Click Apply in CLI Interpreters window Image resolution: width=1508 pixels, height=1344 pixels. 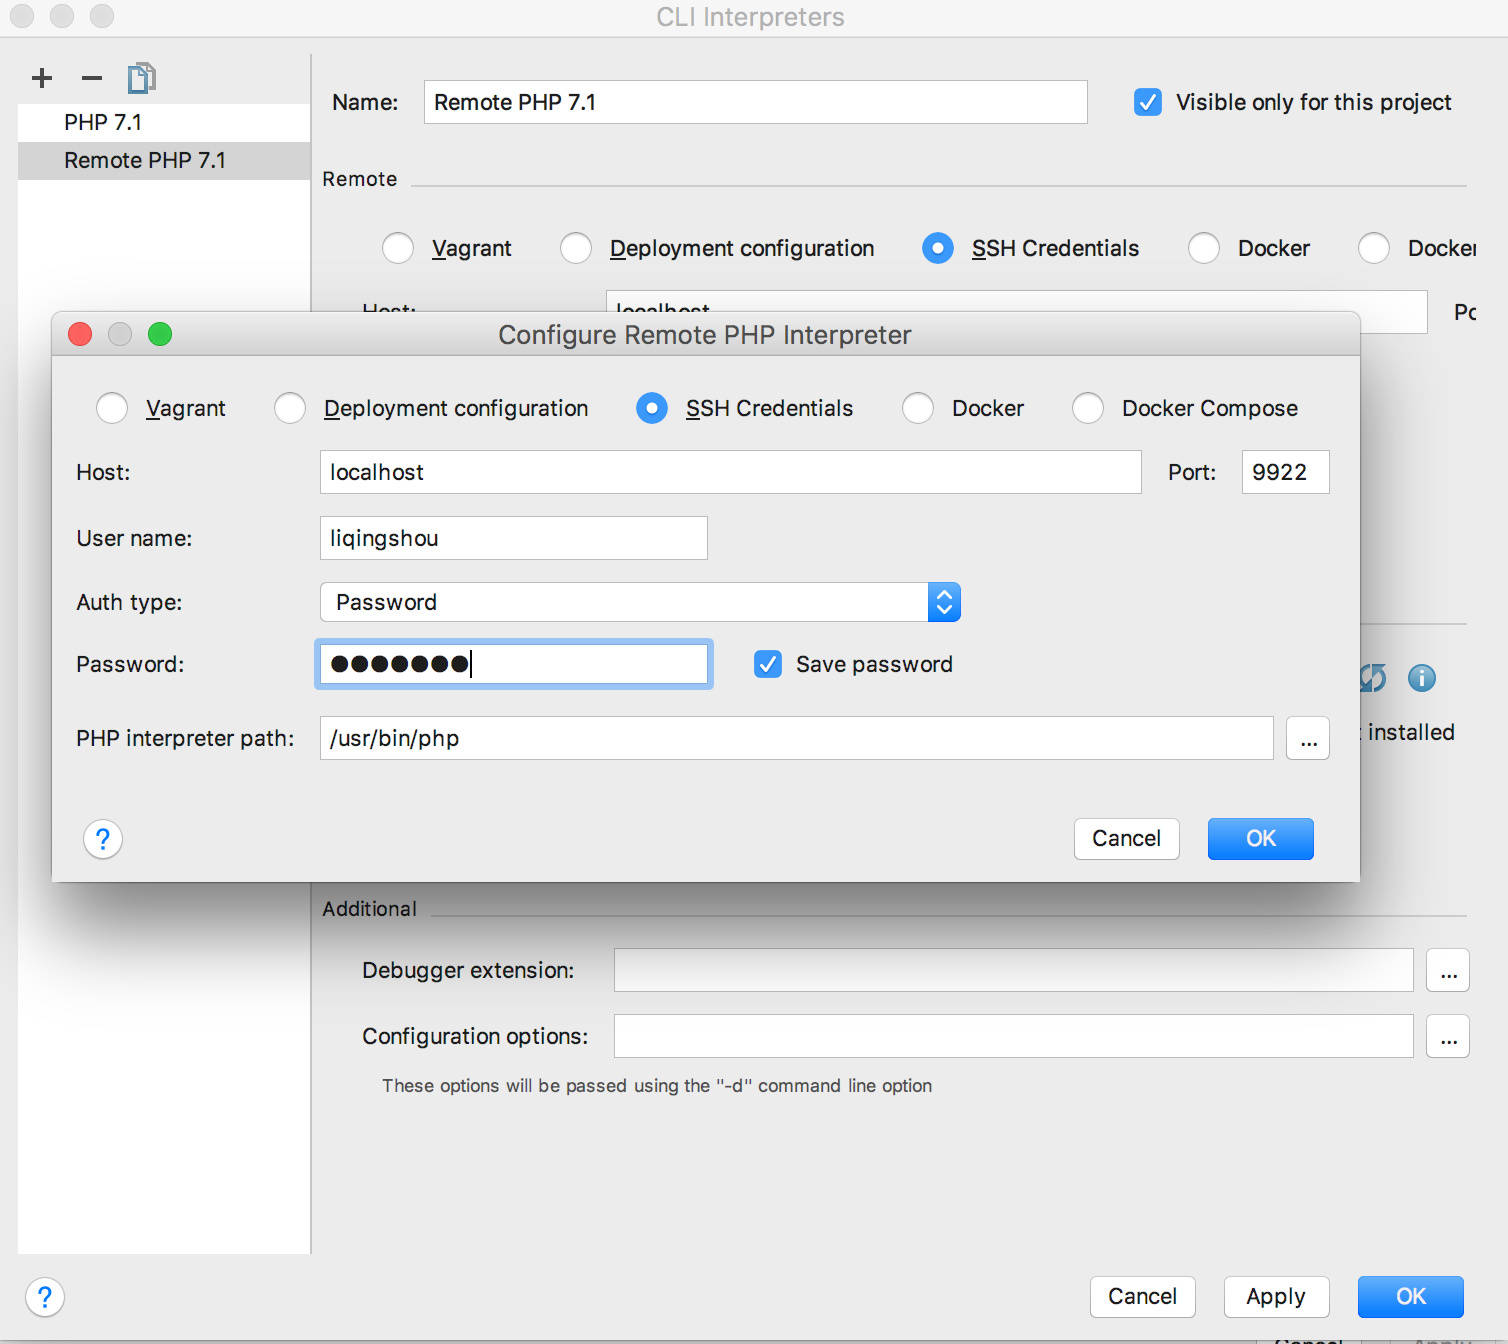(1276, 1296)
